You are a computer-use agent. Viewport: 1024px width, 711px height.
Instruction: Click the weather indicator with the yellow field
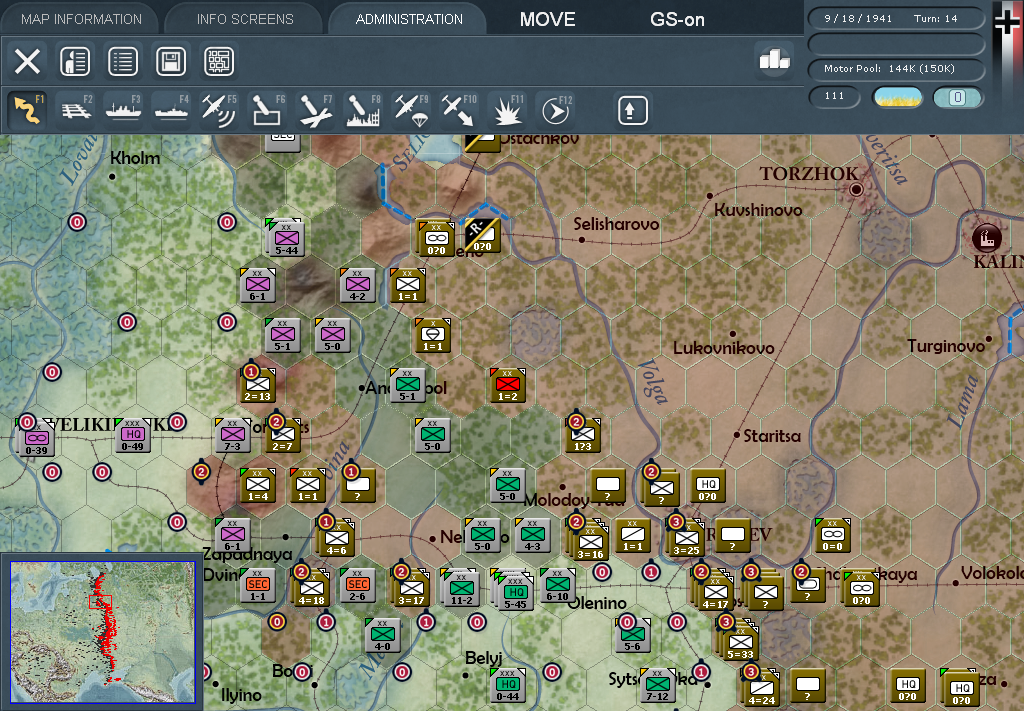pyautogui.click(x=897, y=97)
